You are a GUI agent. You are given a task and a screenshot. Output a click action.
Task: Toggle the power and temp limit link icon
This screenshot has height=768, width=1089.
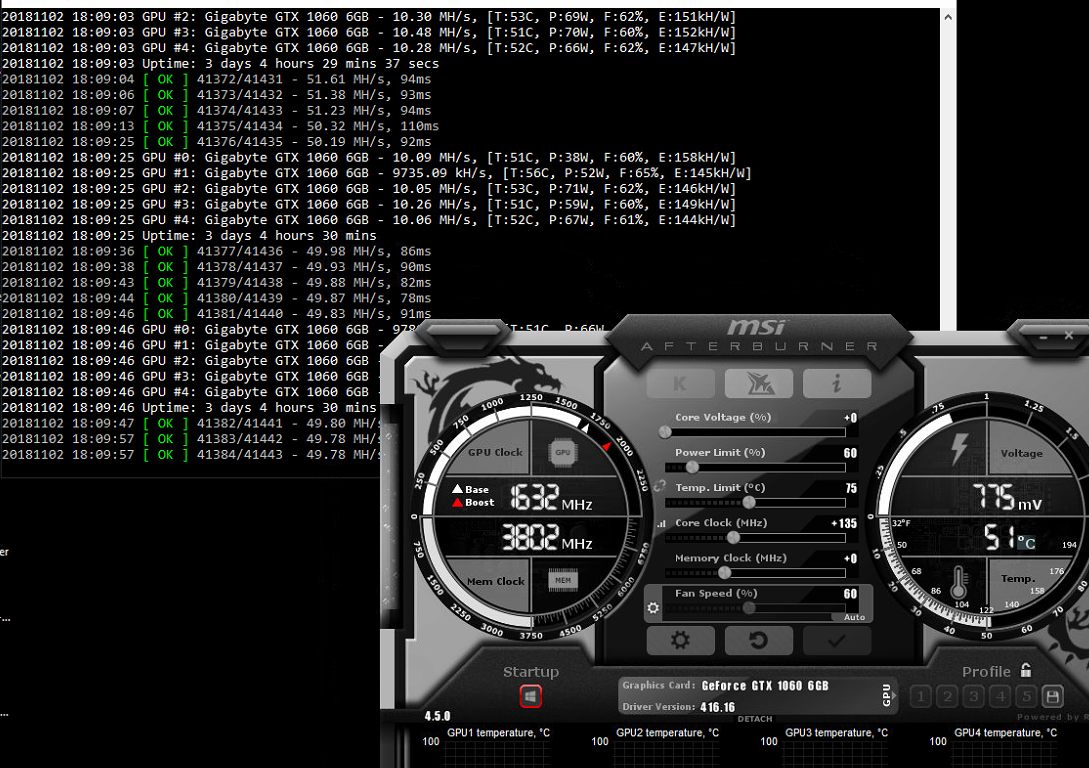659,486
